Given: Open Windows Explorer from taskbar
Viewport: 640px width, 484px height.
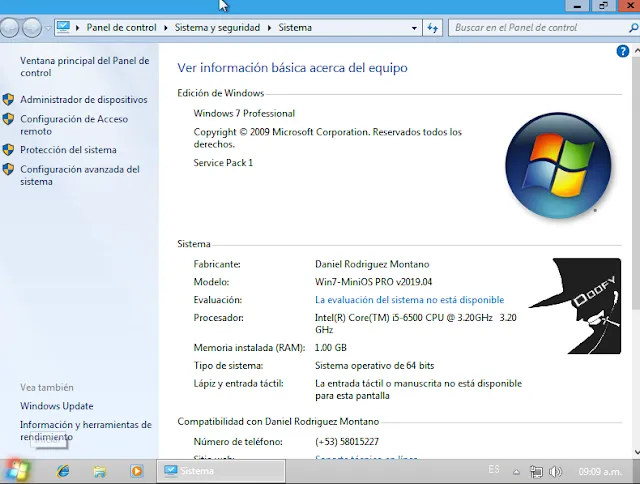Looking at the screenshot, I should click(99, 471).
